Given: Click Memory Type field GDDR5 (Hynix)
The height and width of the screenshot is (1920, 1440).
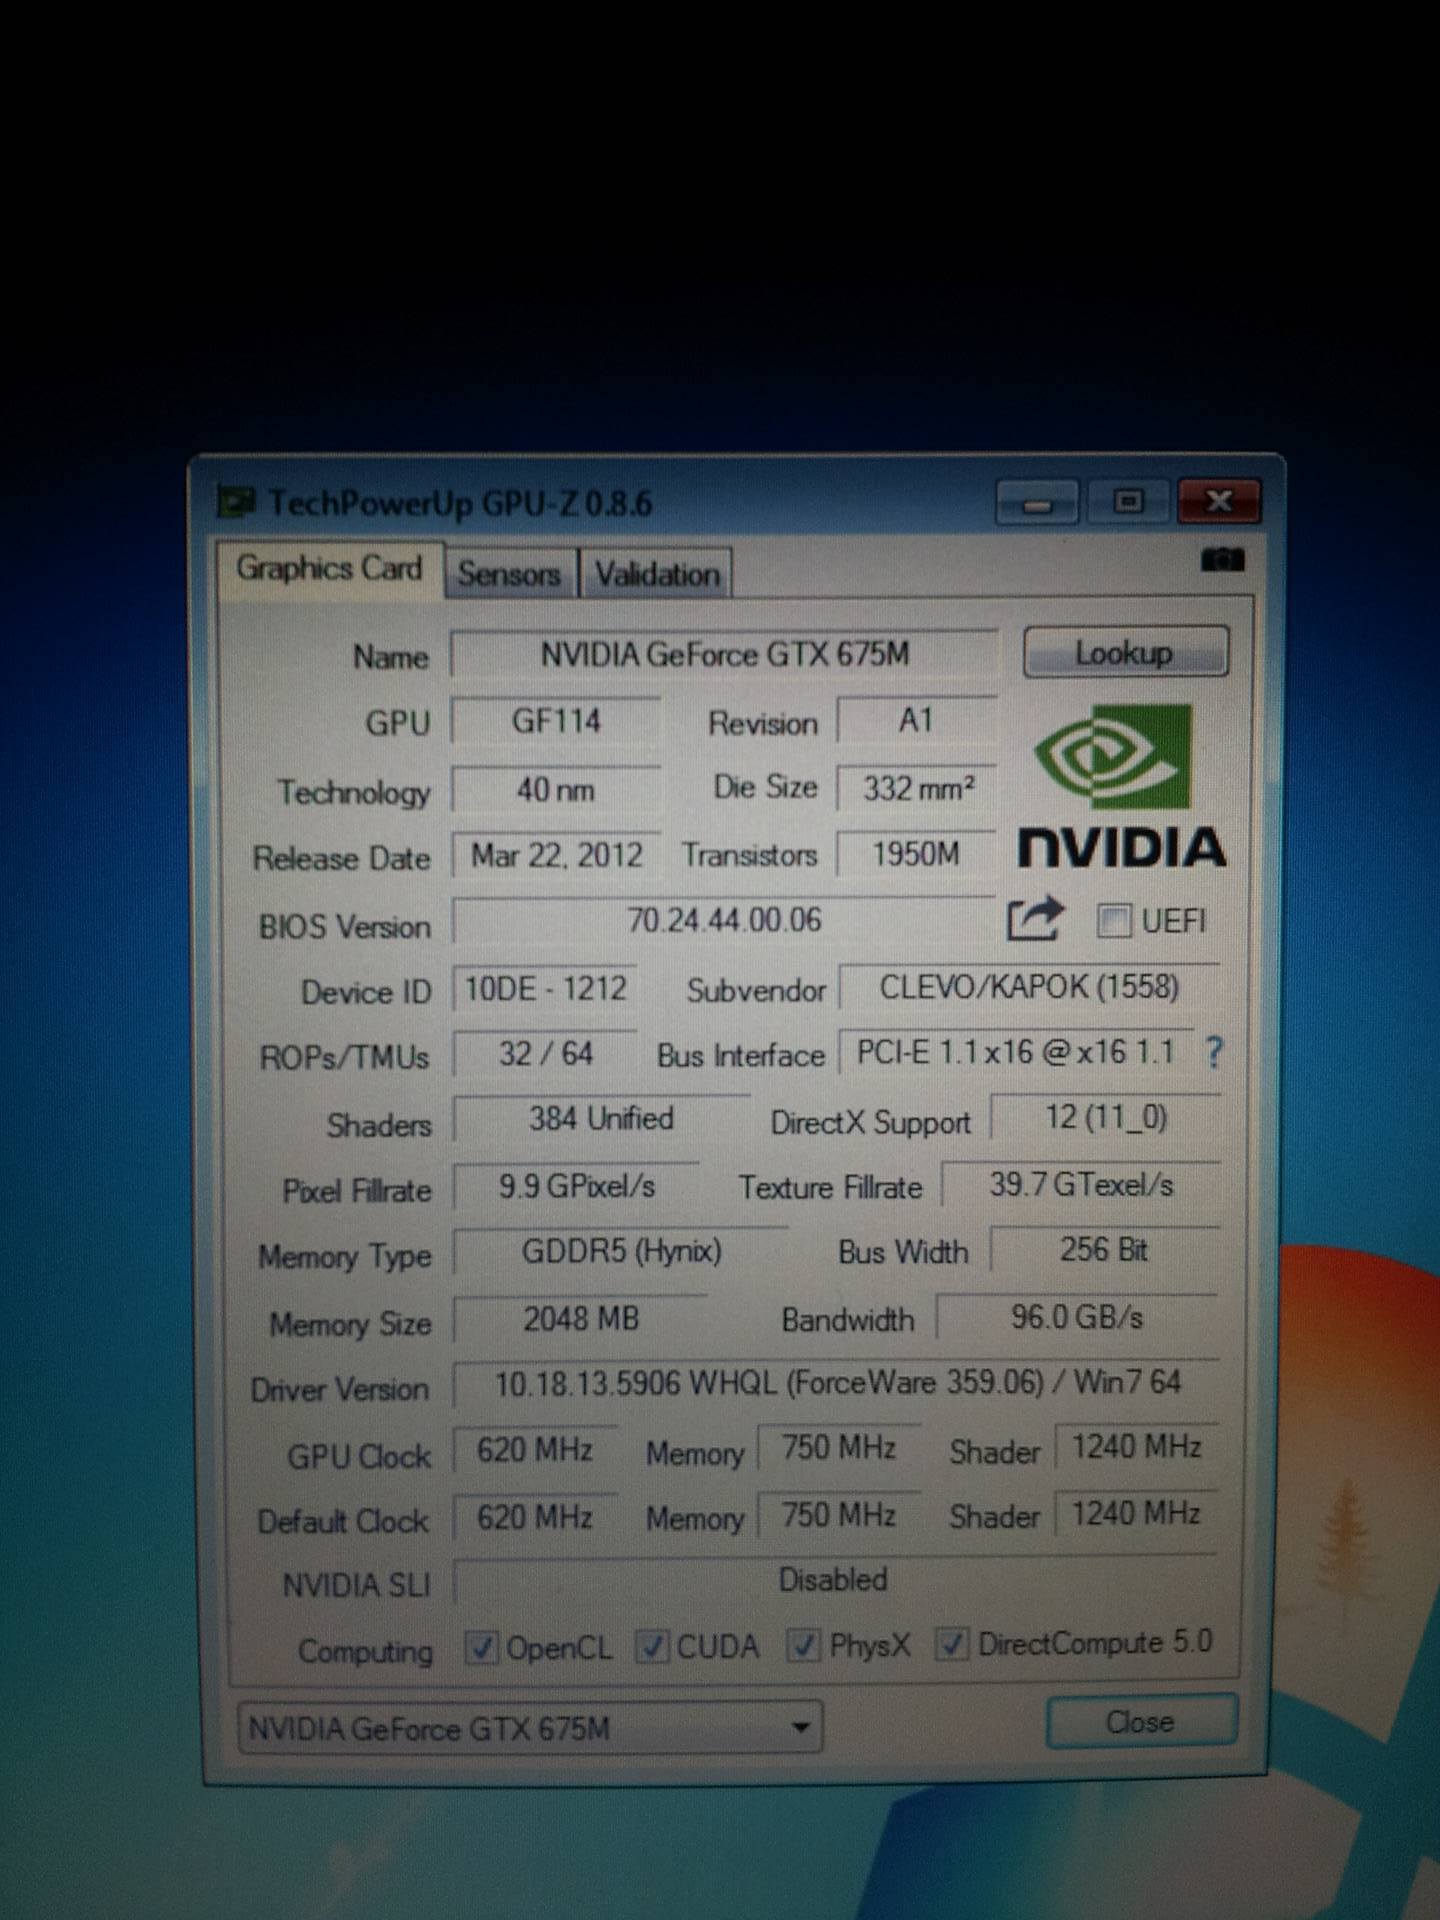Looking at the screenshot, I should [621, 1252].
